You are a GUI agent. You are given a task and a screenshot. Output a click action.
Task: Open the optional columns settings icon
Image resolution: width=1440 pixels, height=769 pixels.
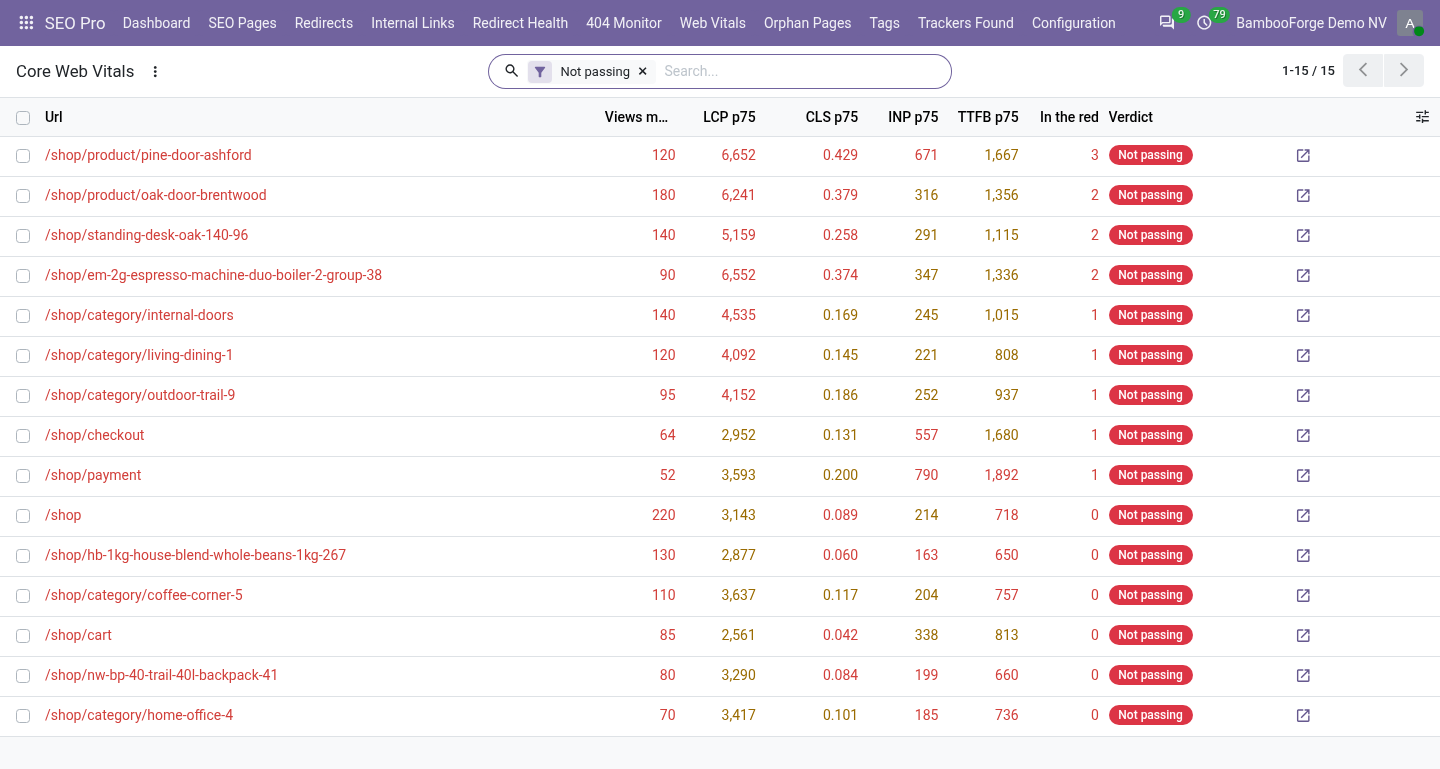1423,117
